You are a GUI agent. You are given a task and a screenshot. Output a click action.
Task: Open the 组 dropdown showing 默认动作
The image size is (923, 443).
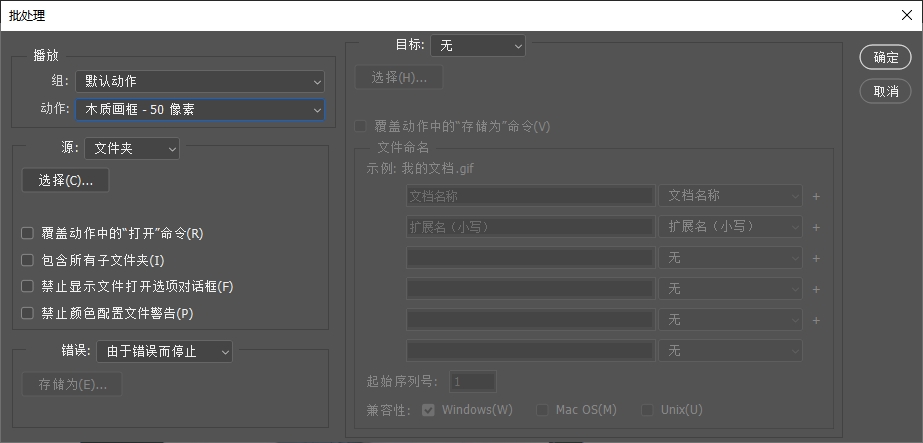200,81
